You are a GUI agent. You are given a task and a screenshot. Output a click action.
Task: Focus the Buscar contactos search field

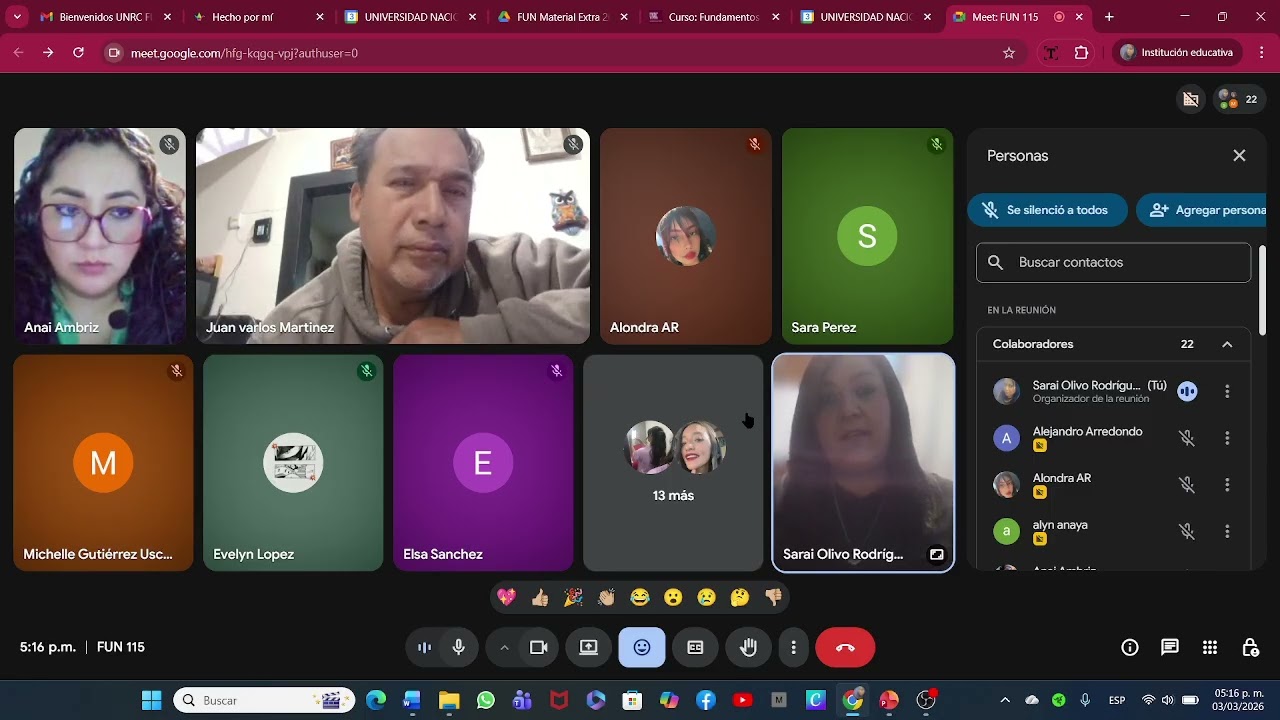click(1113, 262)
